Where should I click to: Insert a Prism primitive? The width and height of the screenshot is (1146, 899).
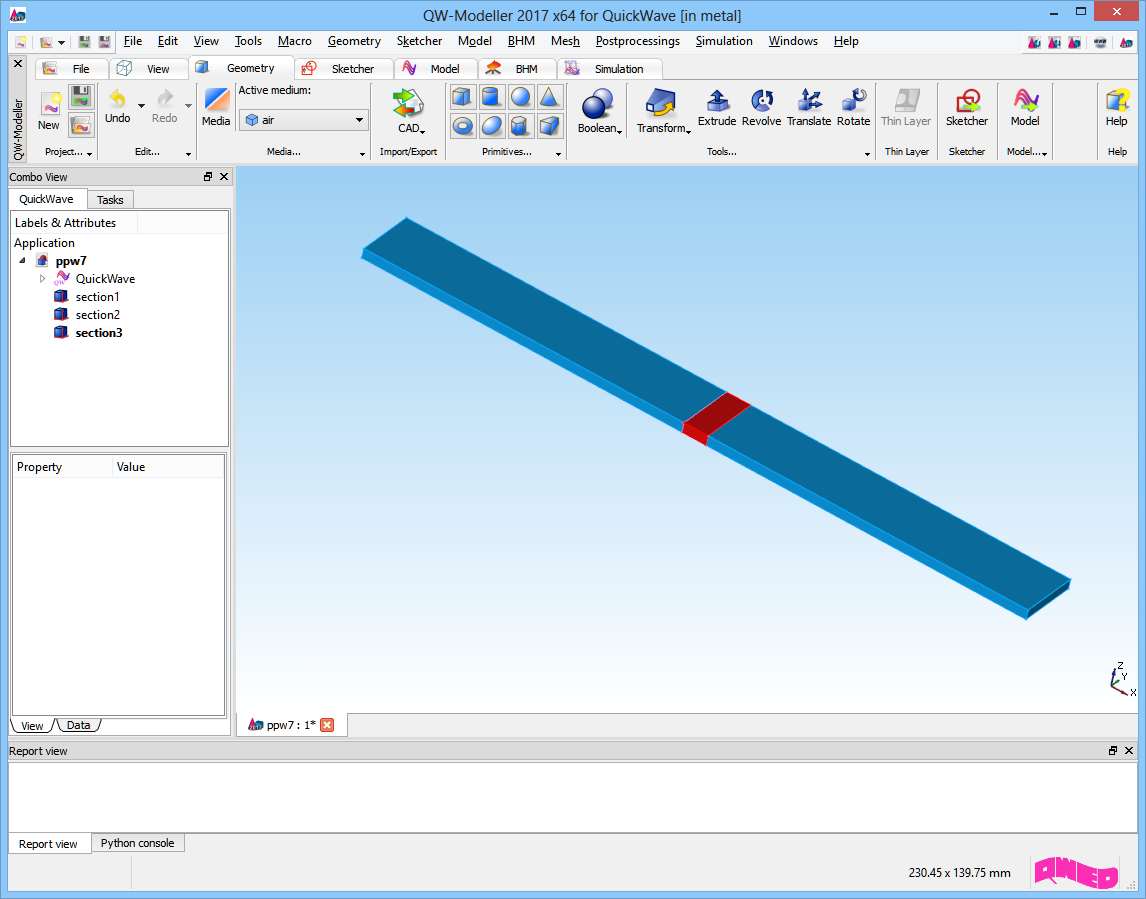(x=520, y=126)
